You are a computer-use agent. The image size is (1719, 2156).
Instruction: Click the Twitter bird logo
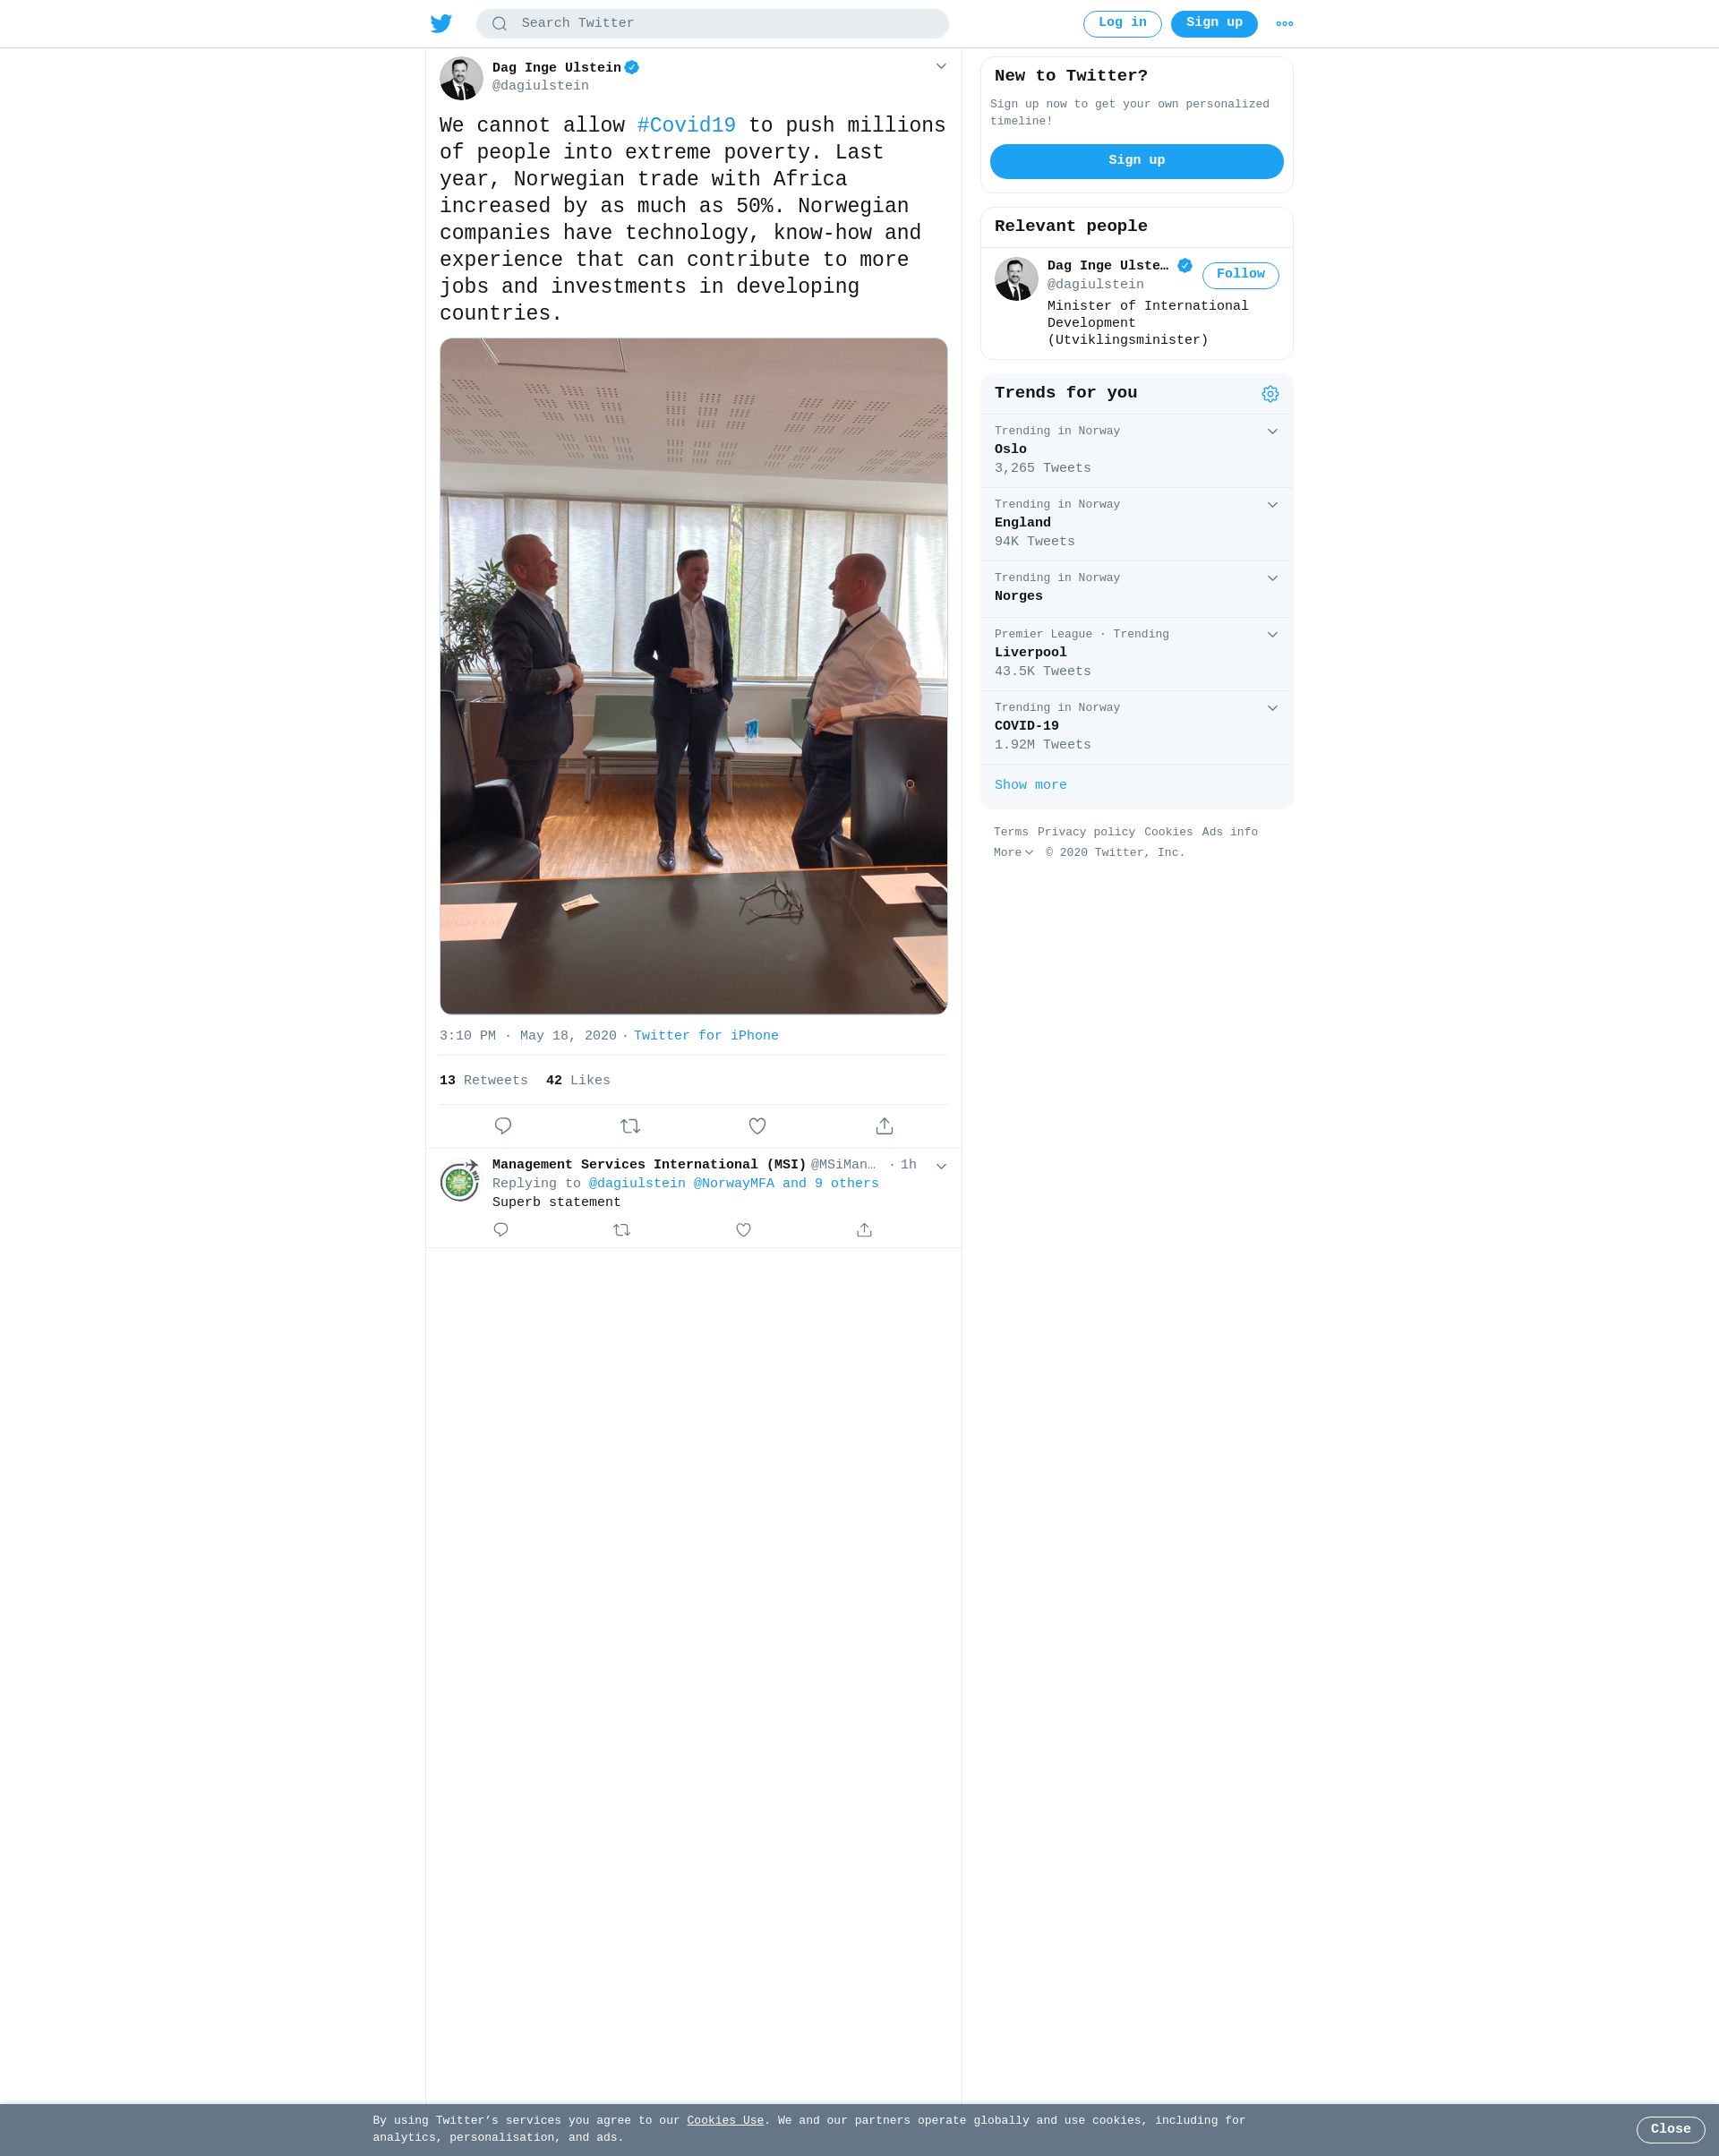tap(441, 23)
